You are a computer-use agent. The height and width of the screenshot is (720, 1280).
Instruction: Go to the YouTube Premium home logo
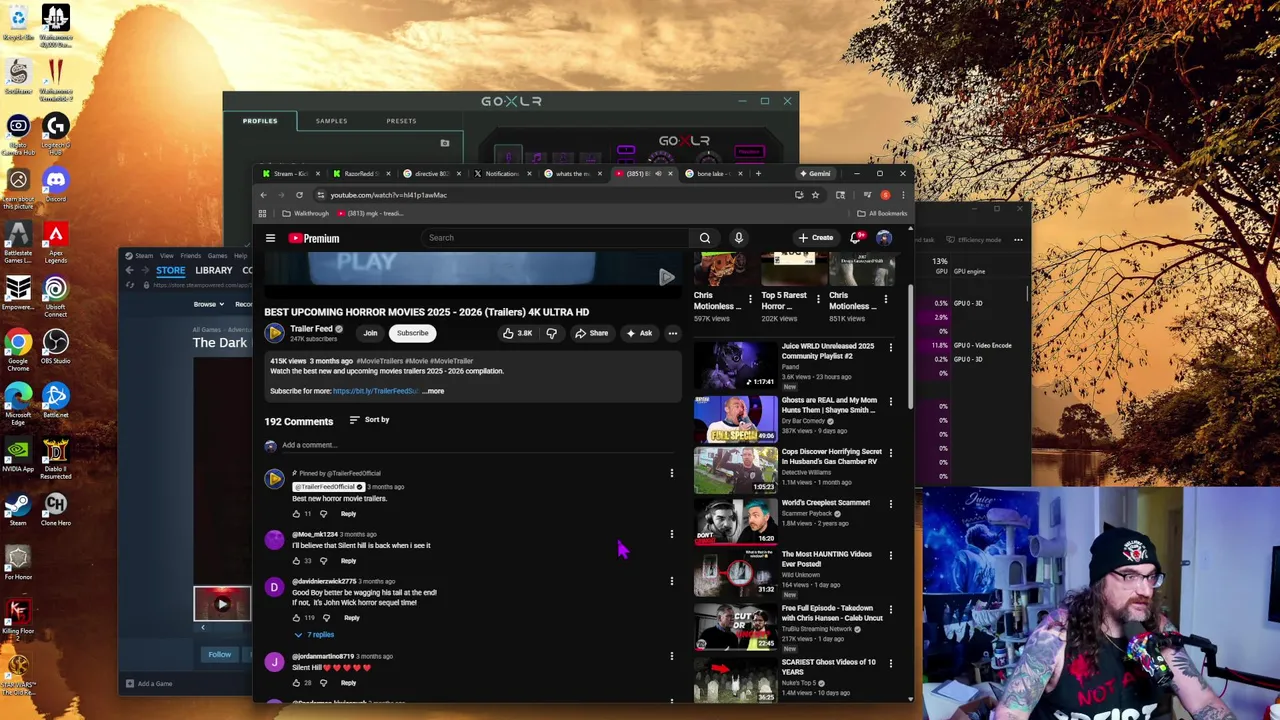point(315,238)
